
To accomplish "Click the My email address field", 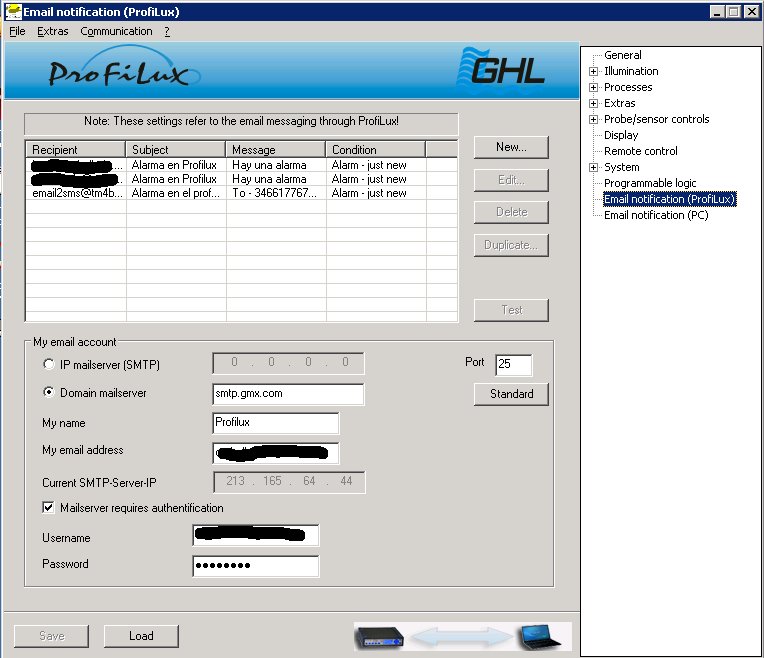I will [276, 453].
